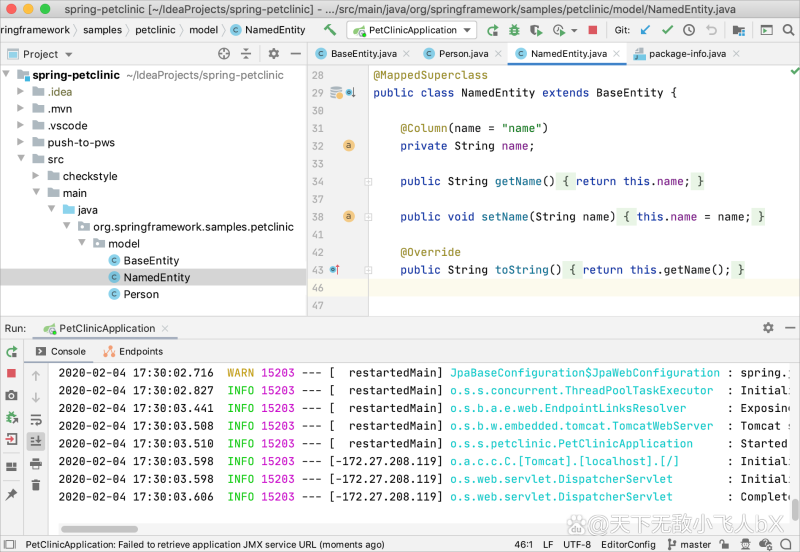Open Git history clock icon

(x=689, y=30)
